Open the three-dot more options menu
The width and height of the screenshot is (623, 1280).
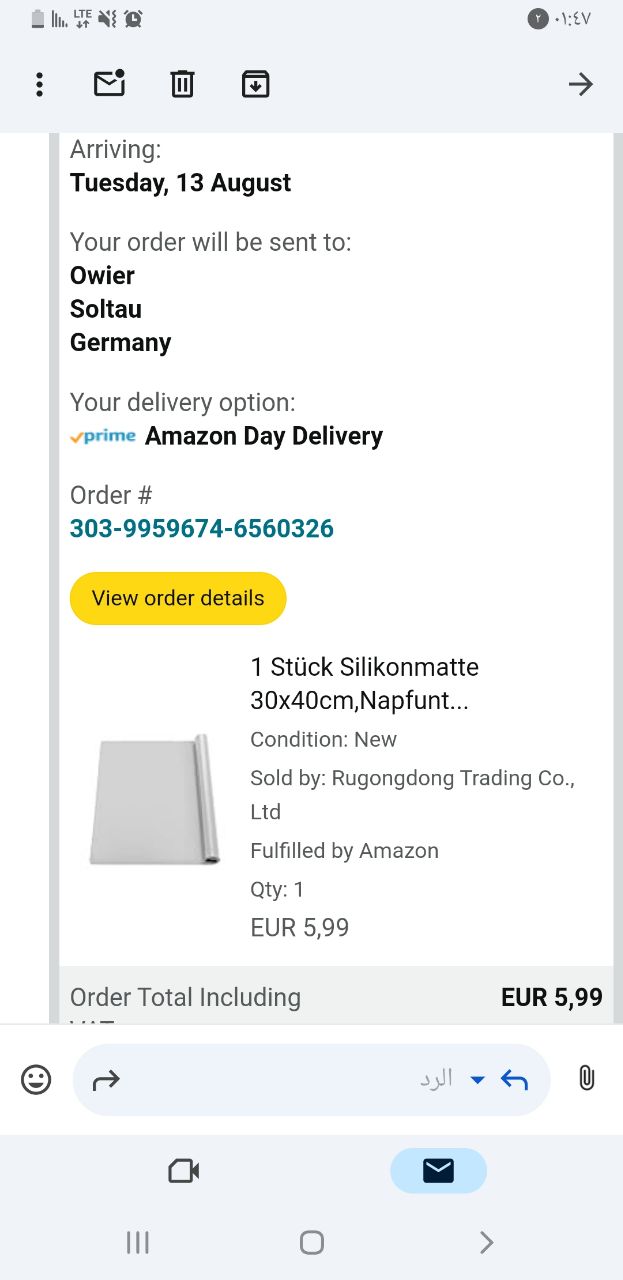[40, 84]
